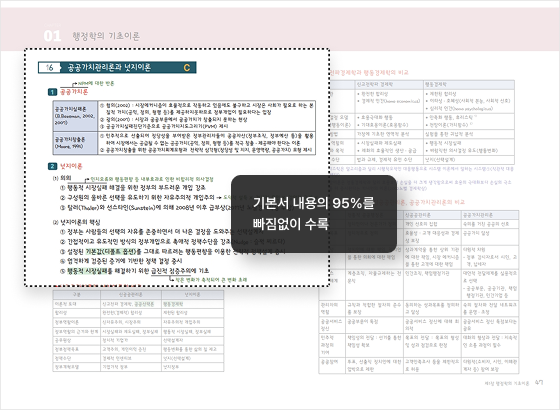
Task: Click the chapter title "행정학의 기초이론"
Action: point(106,36)
